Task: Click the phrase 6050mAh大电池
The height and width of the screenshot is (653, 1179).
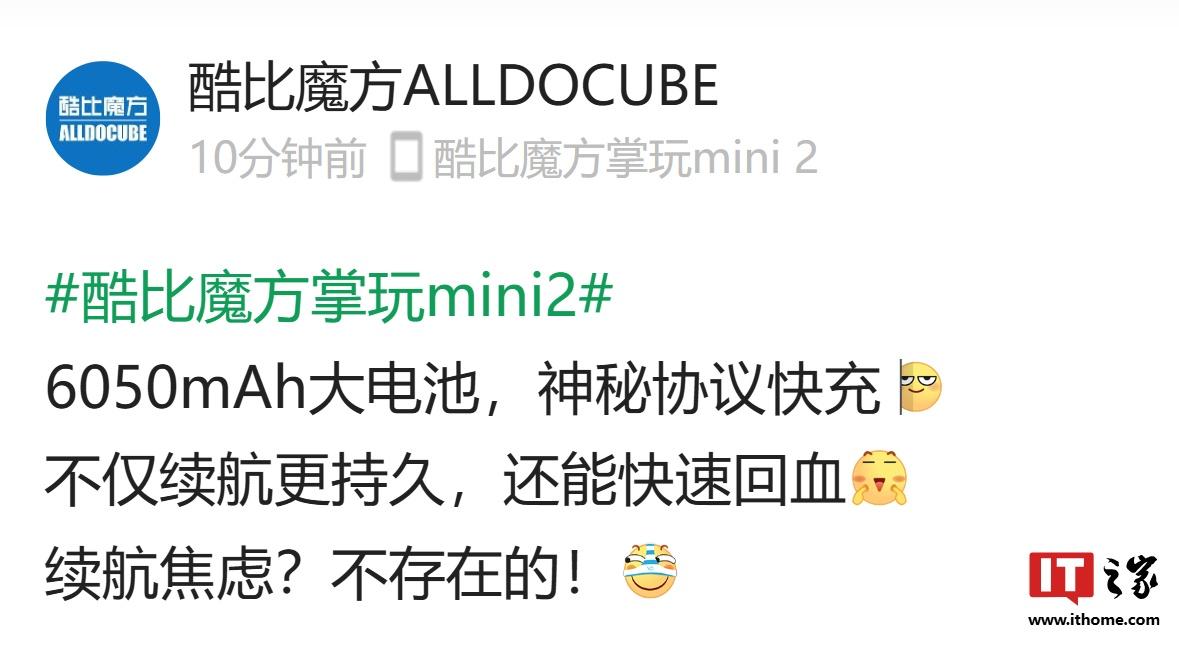Action: tap(262, 389)
